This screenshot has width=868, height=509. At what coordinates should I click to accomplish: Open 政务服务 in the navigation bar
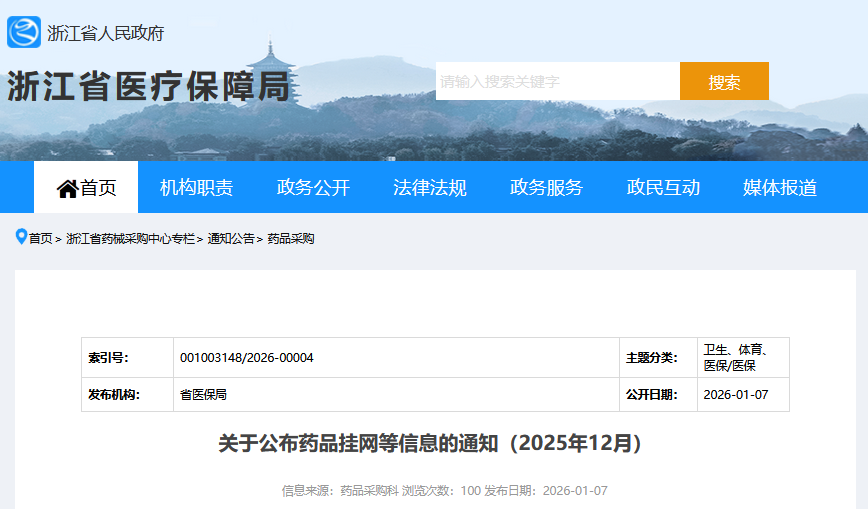coord(546,188)
